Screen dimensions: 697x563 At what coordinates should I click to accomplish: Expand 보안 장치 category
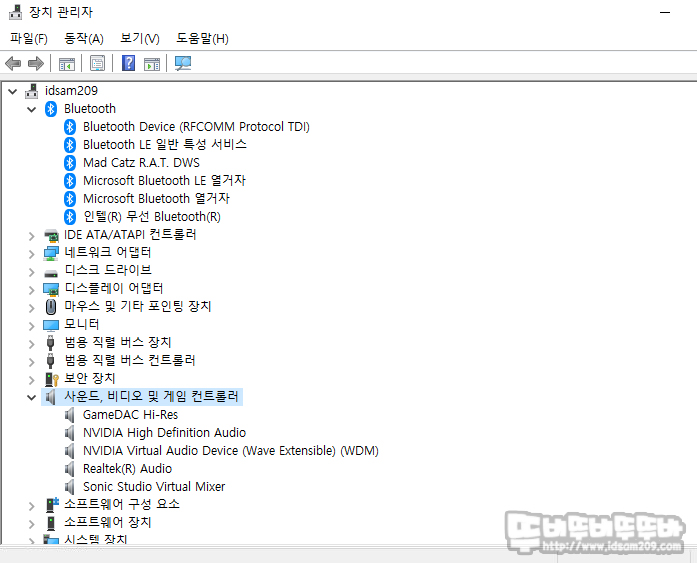[x=32, y=380]
